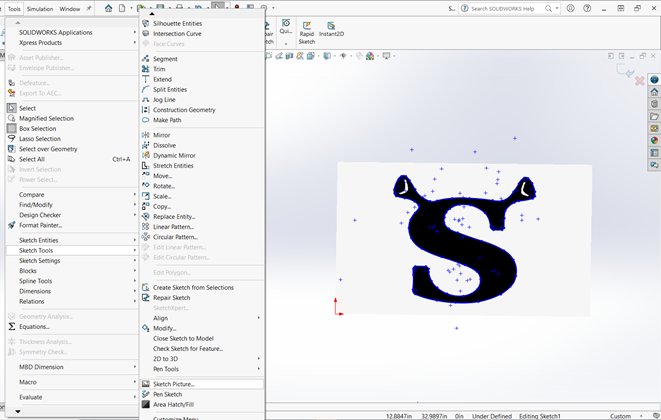Open the Help question mark icon
The image size is (661, 420).
[x=587, y=8]
